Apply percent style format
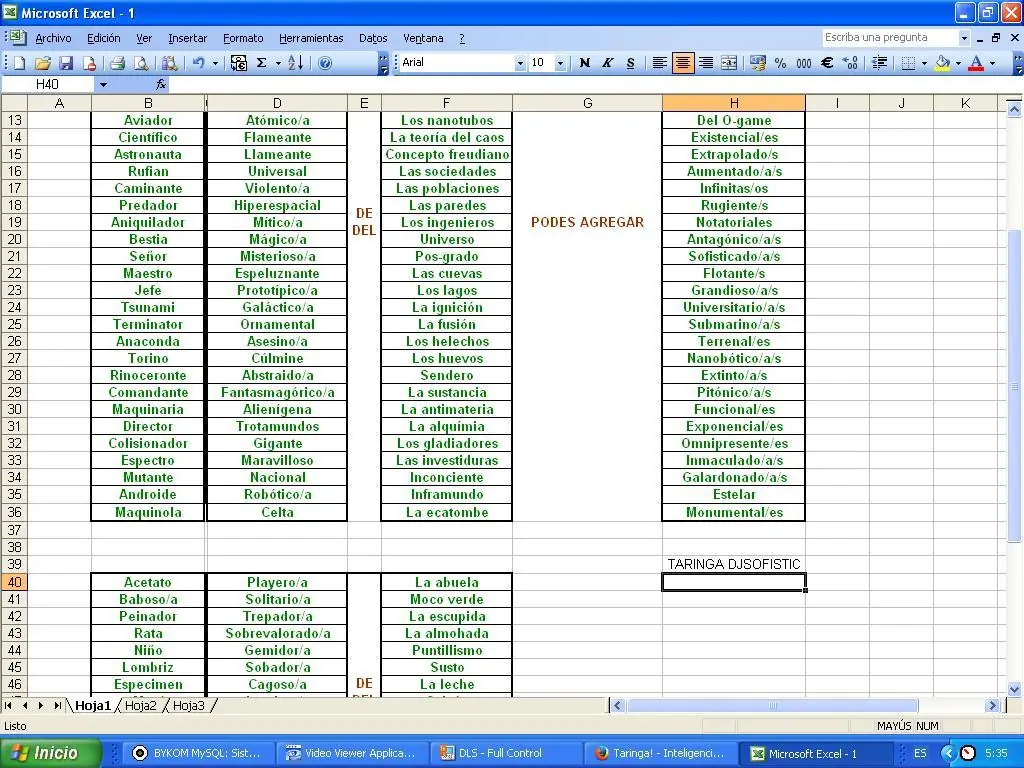1024x768 pixels. [780, 63]
